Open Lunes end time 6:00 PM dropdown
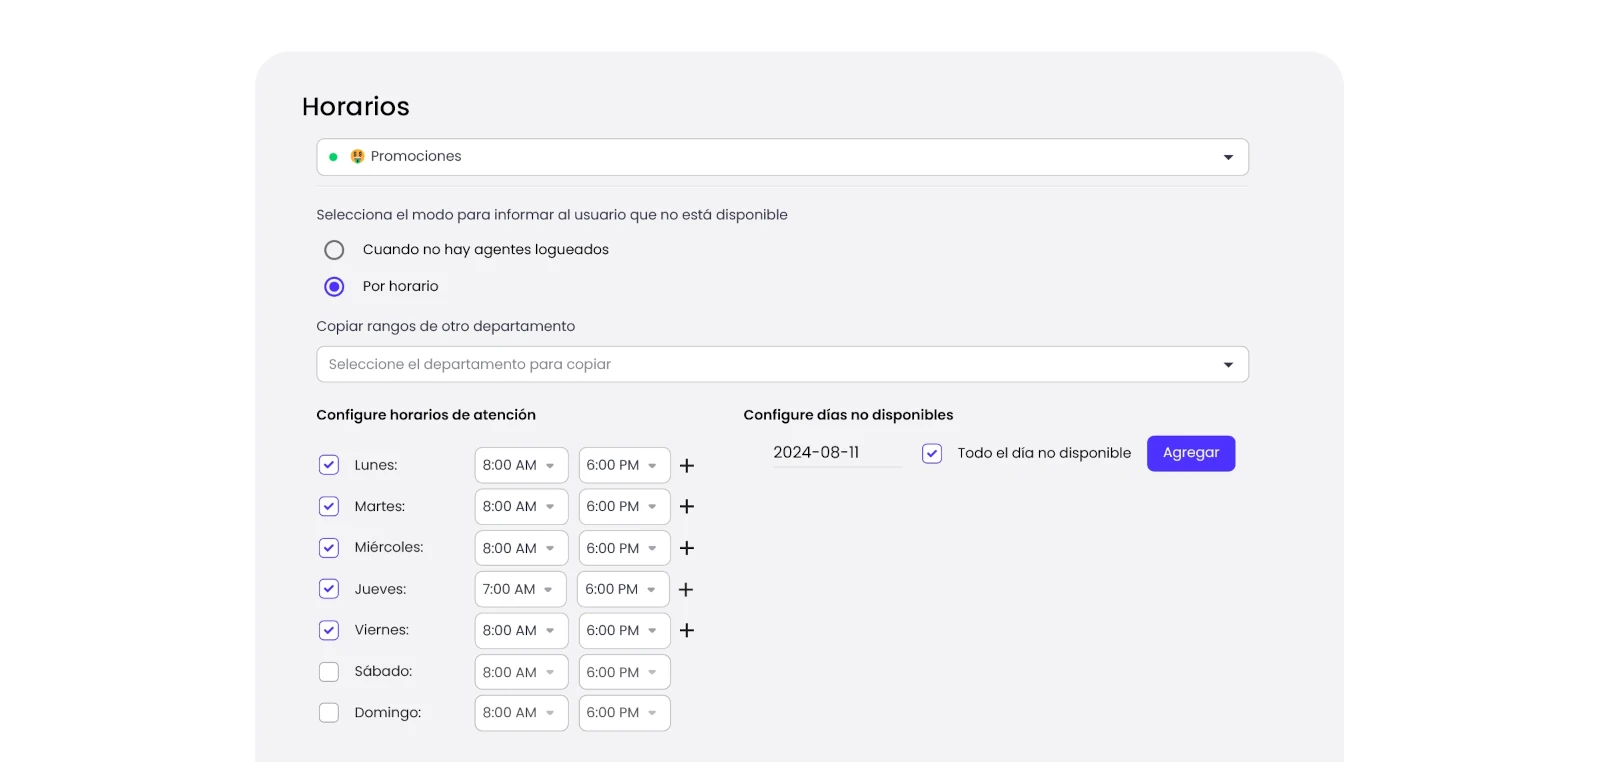Screen dimensions: 1600x762 (624, 466)
